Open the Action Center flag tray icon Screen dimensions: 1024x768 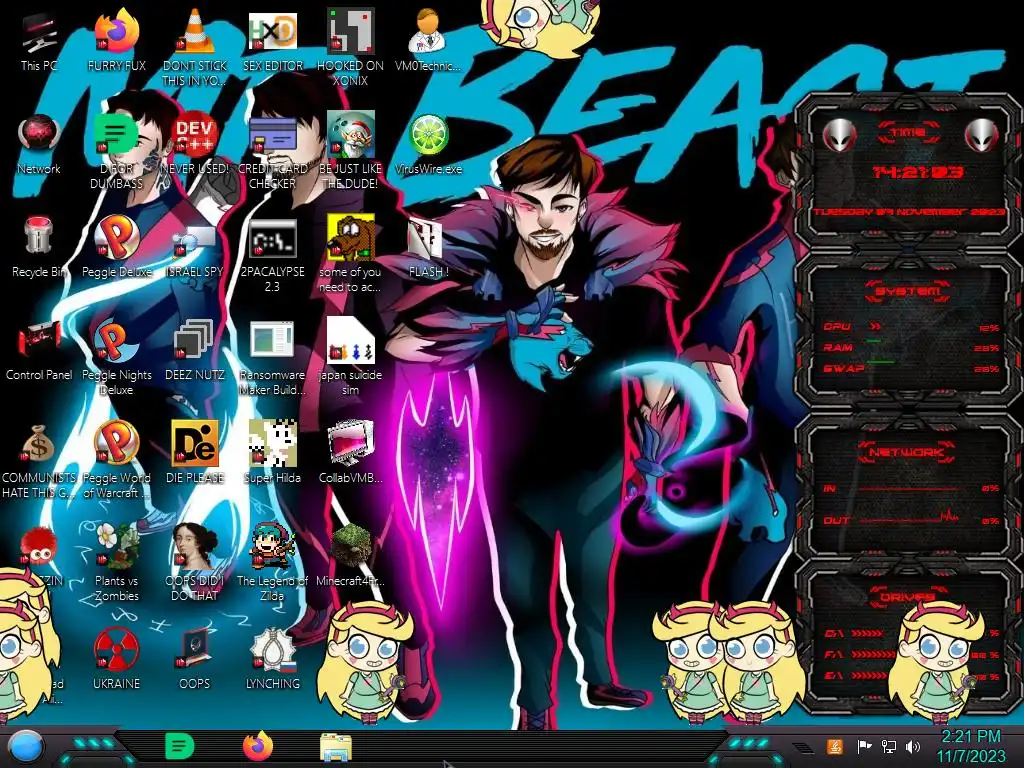click(864, 746)
